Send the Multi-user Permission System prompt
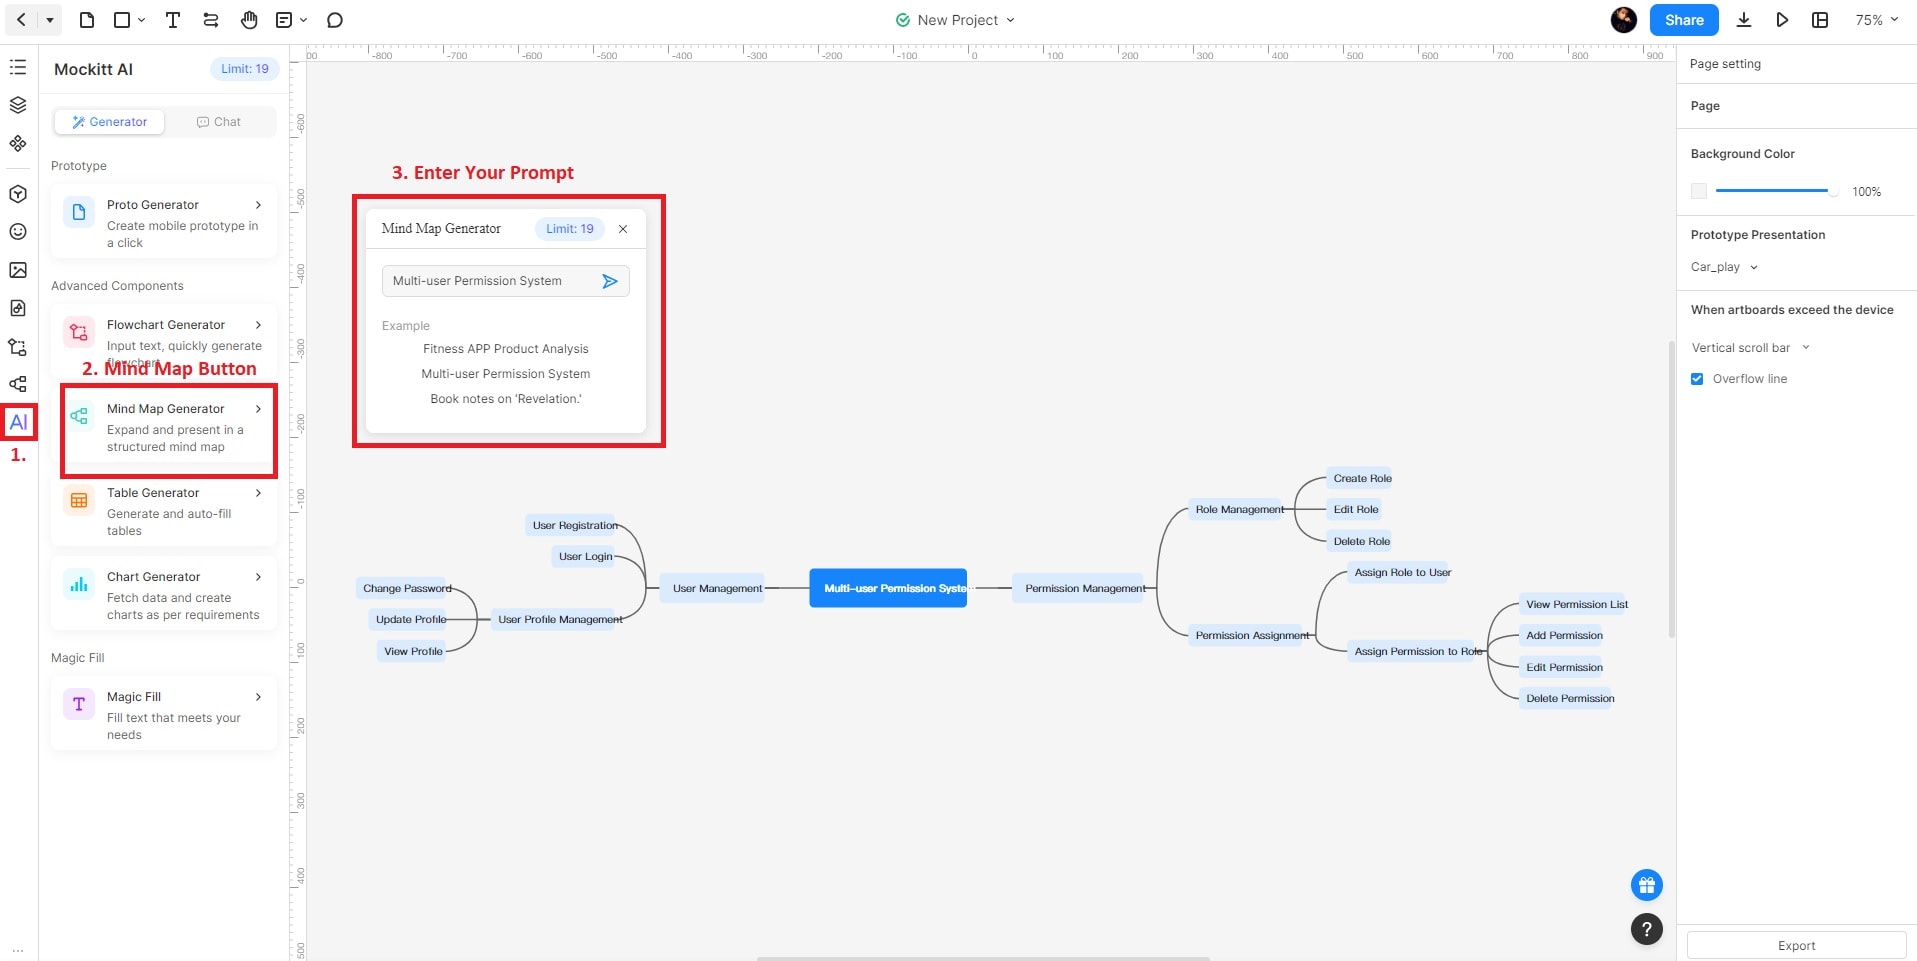Screen dimensions: 1917x961 [x=609, y=281]
